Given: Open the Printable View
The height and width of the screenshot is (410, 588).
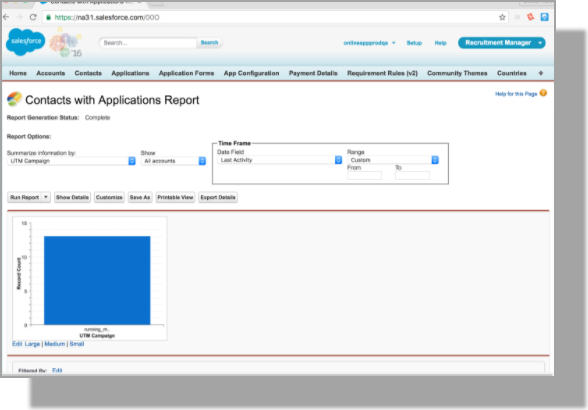Looking at the screenshot, I should pos(175,197).
